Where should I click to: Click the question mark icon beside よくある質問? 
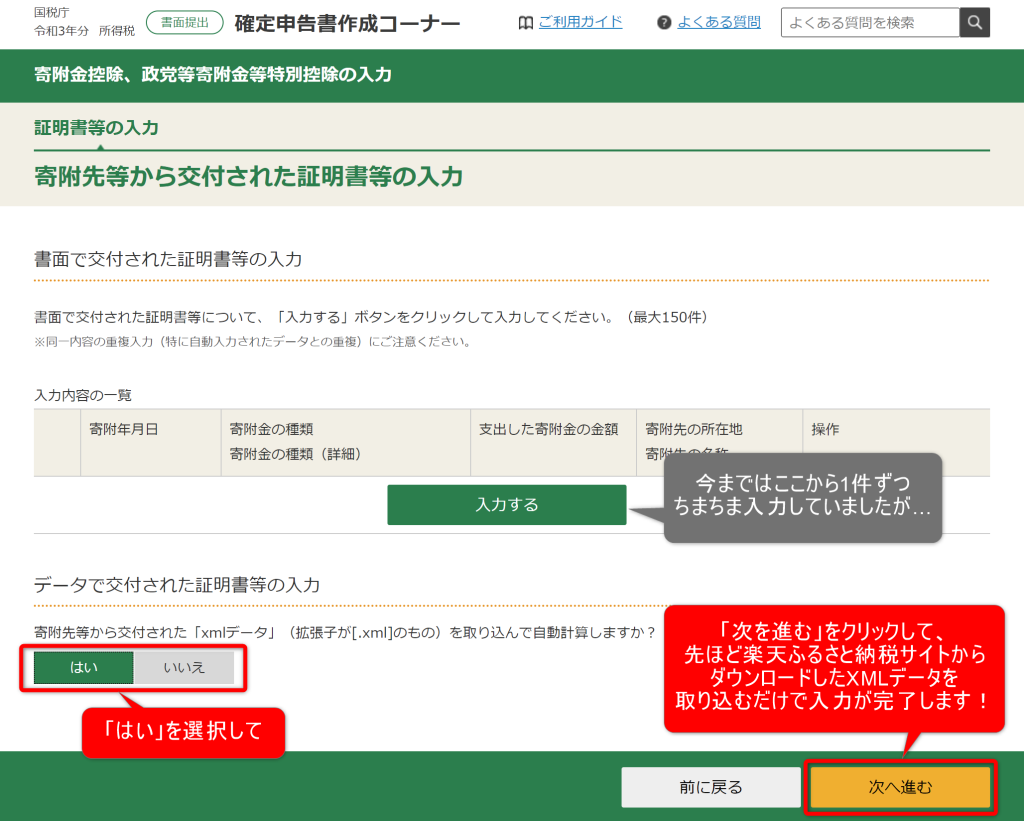click(665, 23)
